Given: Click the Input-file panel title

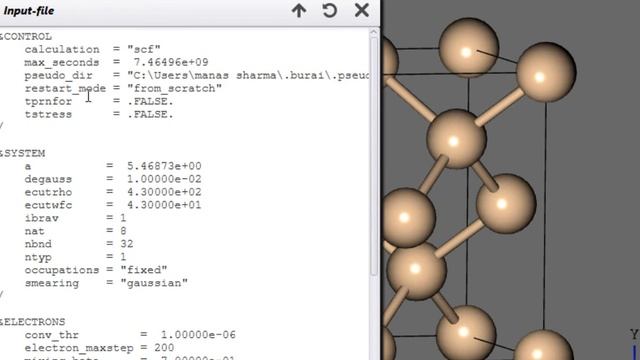Looking at the screenshot, I should coord(29,11).
